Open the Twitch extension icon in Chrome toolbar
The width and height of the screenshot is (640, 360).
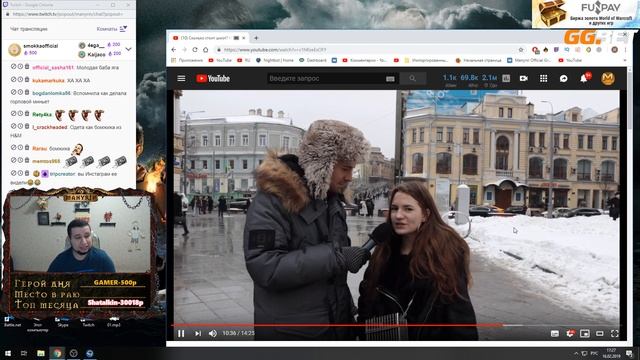tap(556, 49)
